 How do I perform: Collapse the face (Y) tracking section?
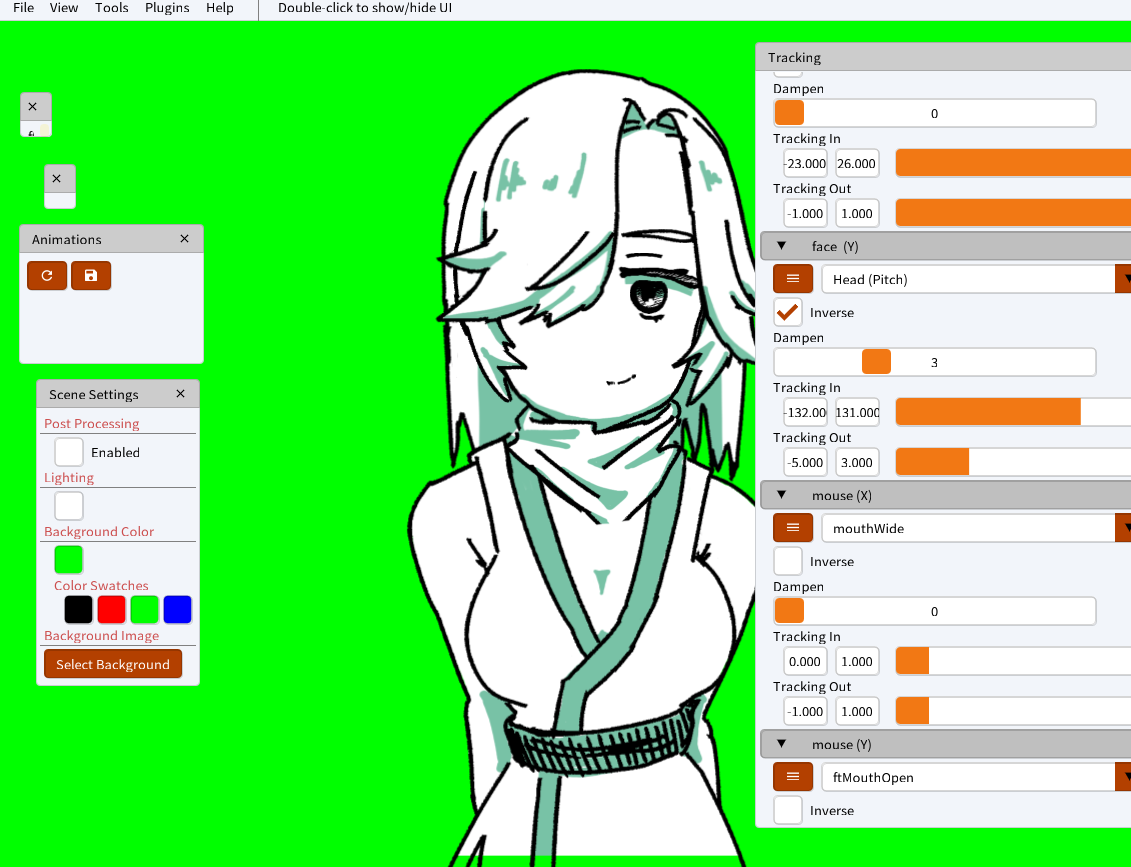click(781, 245)
